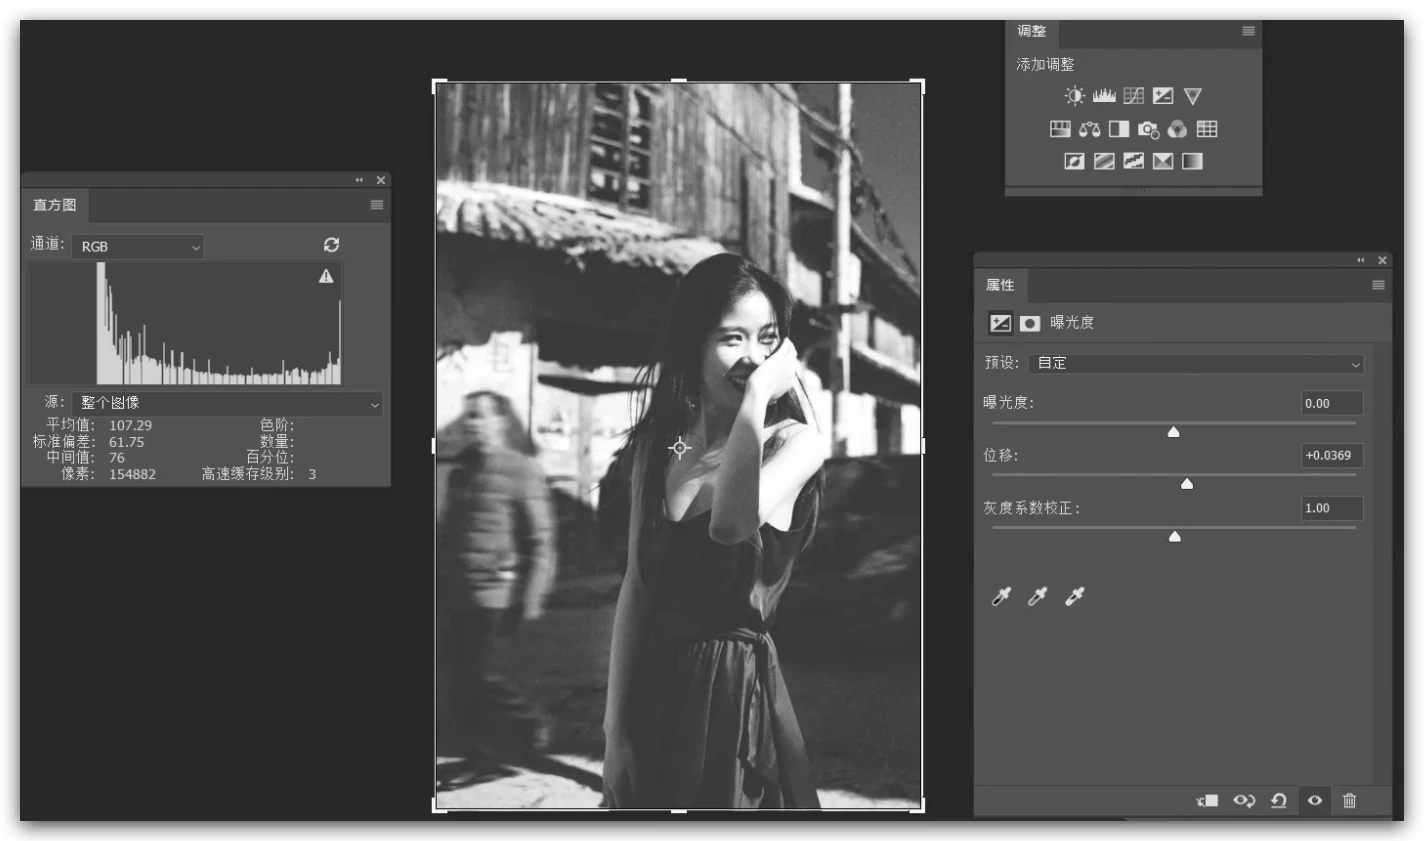Switch to the layer mask view icon

tap(1030, 323)
